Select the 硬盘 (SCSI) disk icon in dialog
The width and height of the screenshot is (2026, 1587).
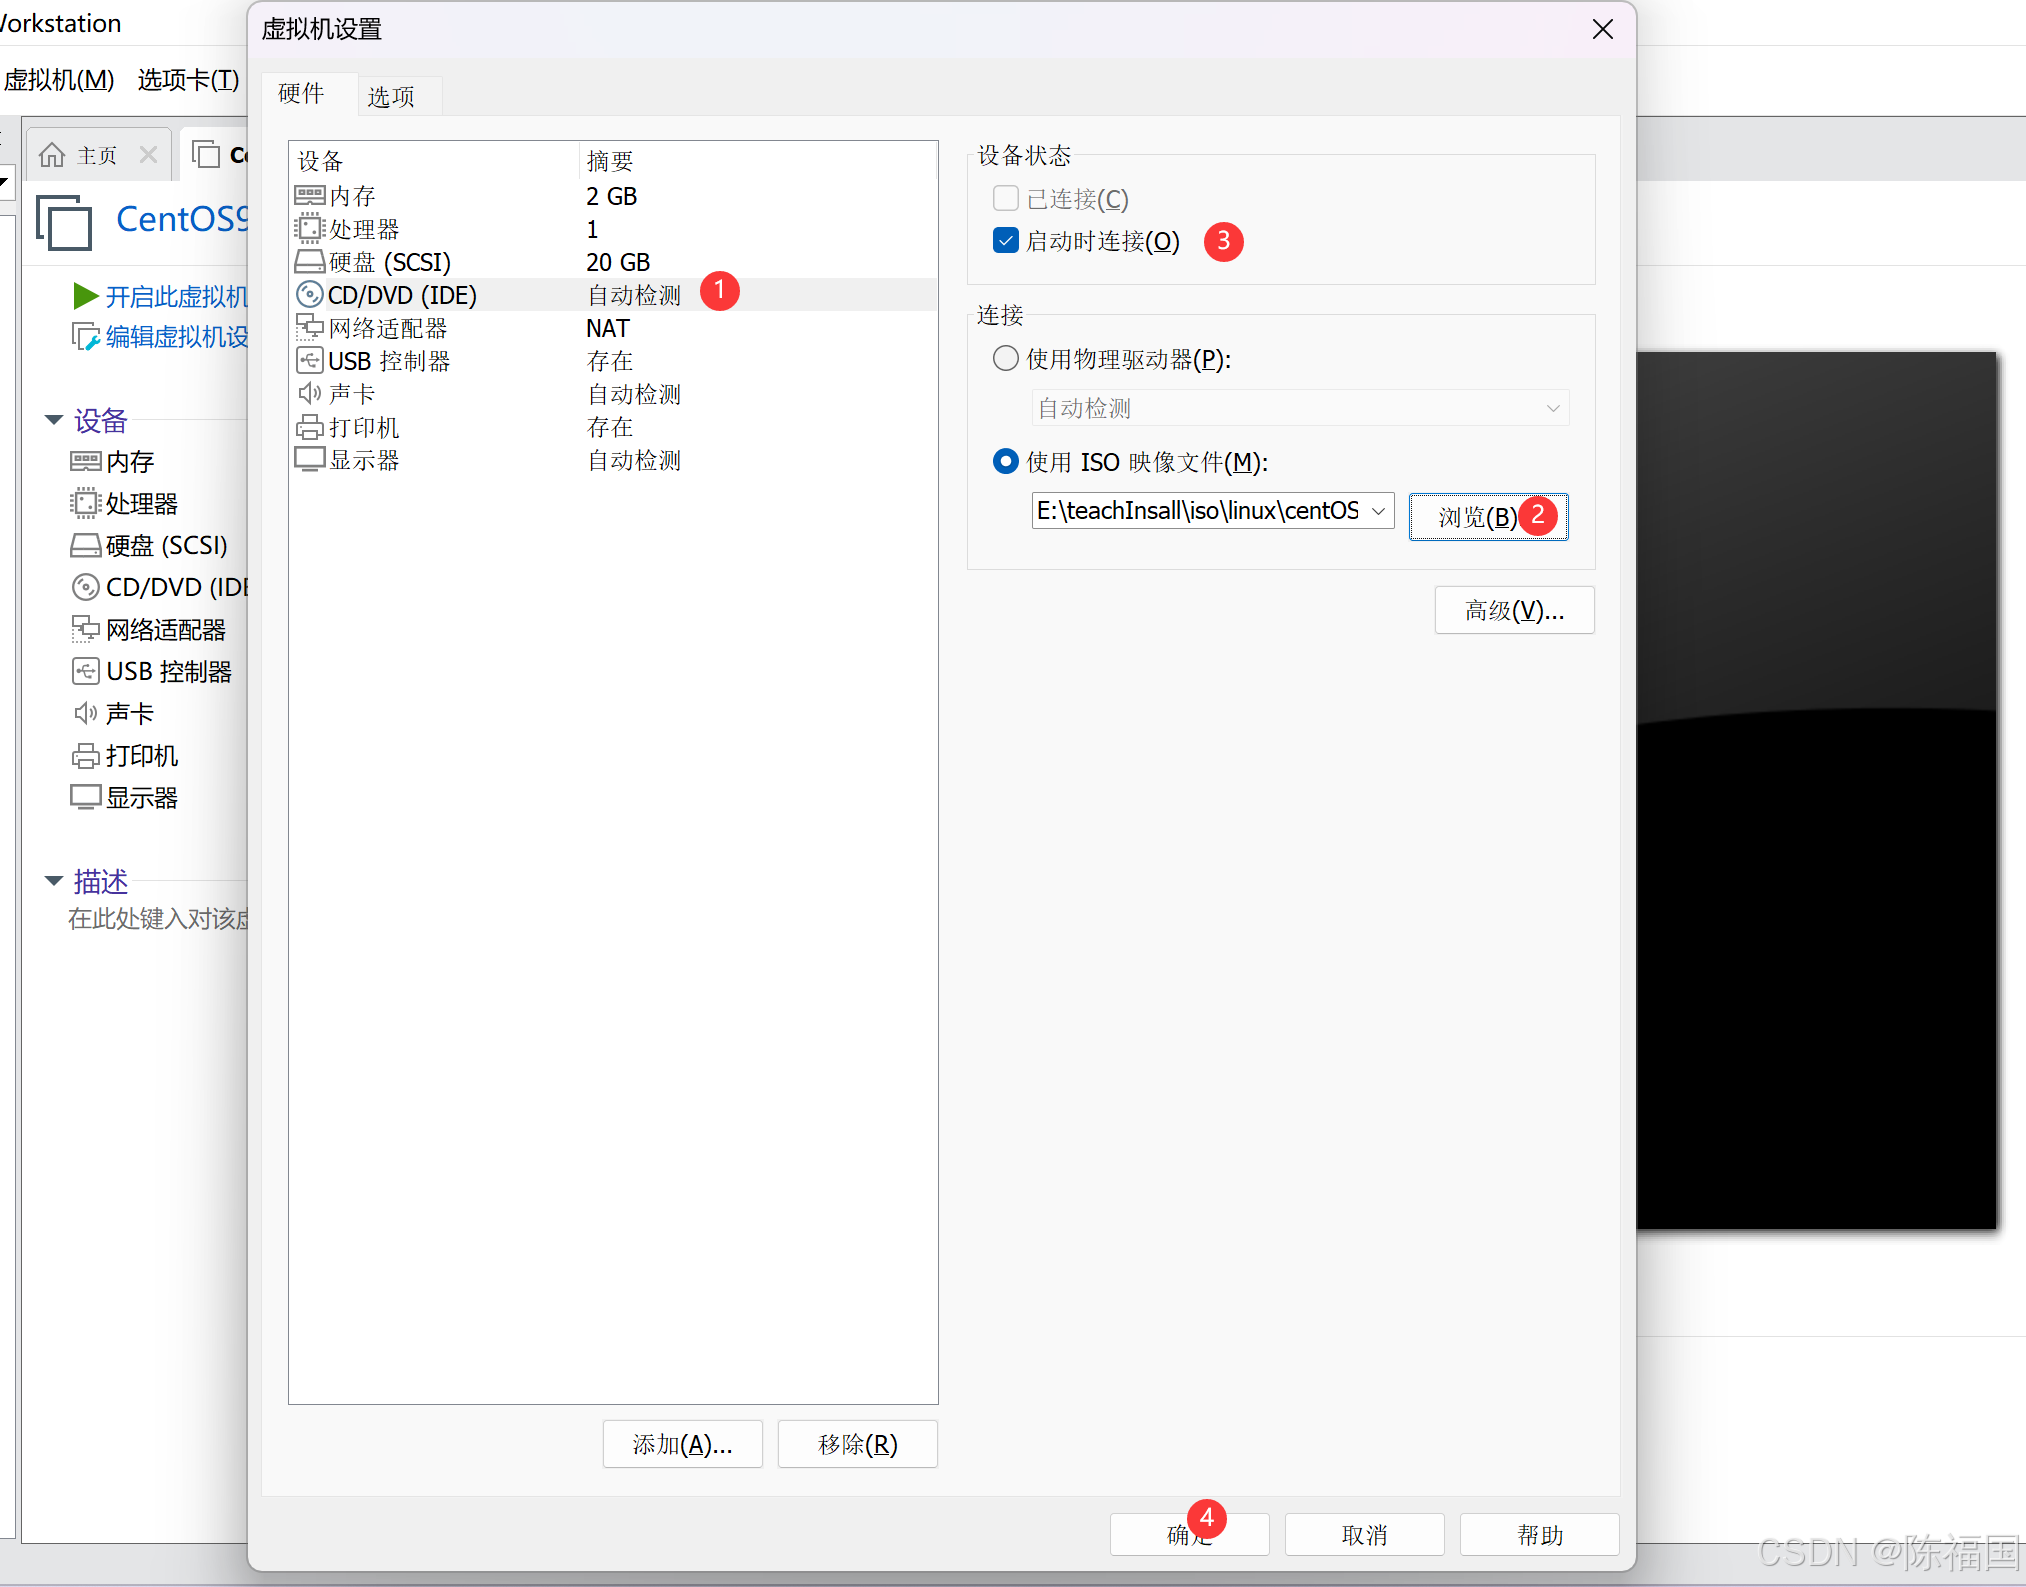(x=310, y=262)
